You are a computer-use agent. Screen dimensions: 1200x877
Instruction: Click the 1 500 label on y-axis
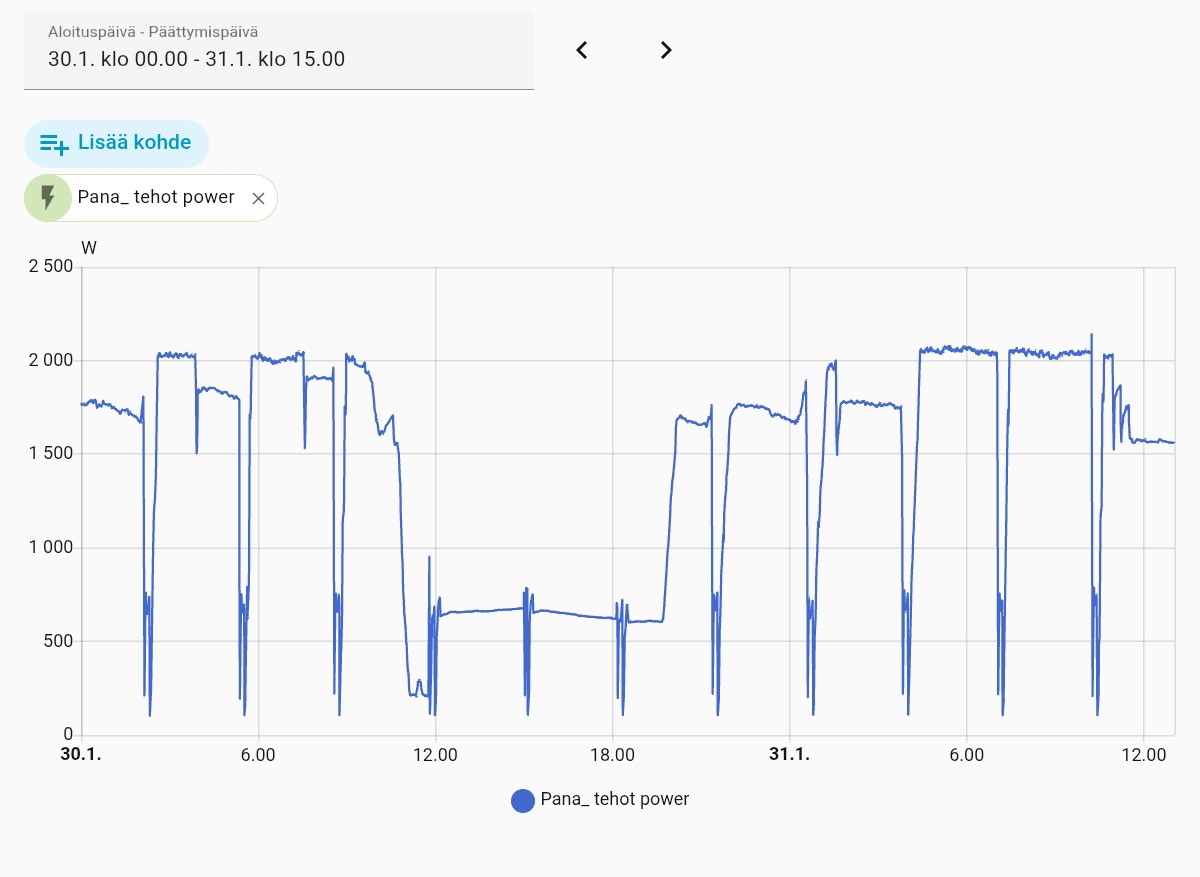tap(50, 453)
